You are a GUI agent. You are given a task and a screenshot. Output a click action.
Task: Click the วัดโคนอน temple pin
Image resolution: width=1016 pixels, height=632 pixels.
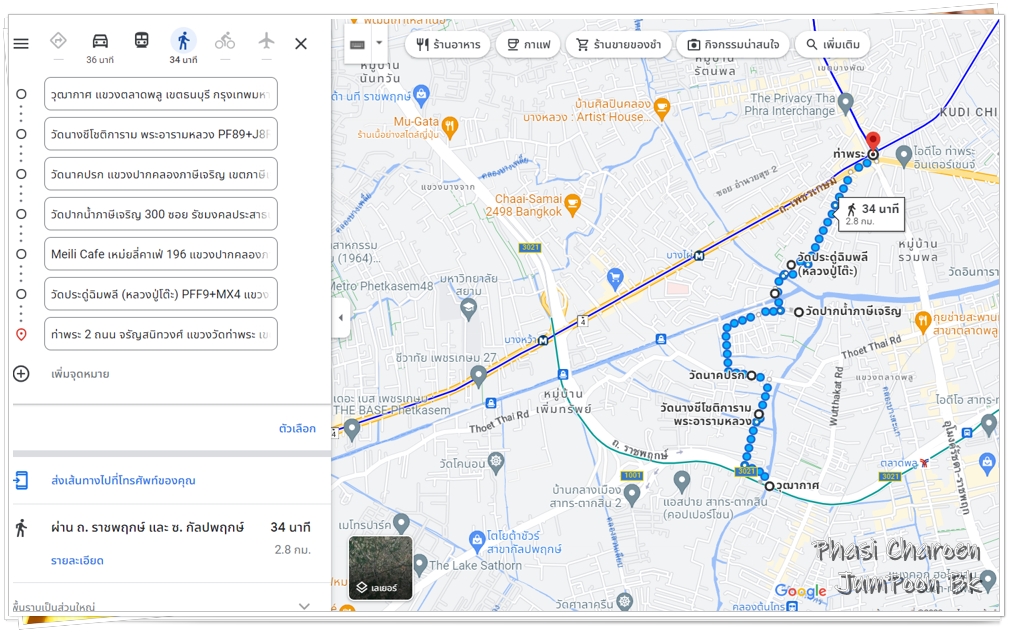coord(496,462)
